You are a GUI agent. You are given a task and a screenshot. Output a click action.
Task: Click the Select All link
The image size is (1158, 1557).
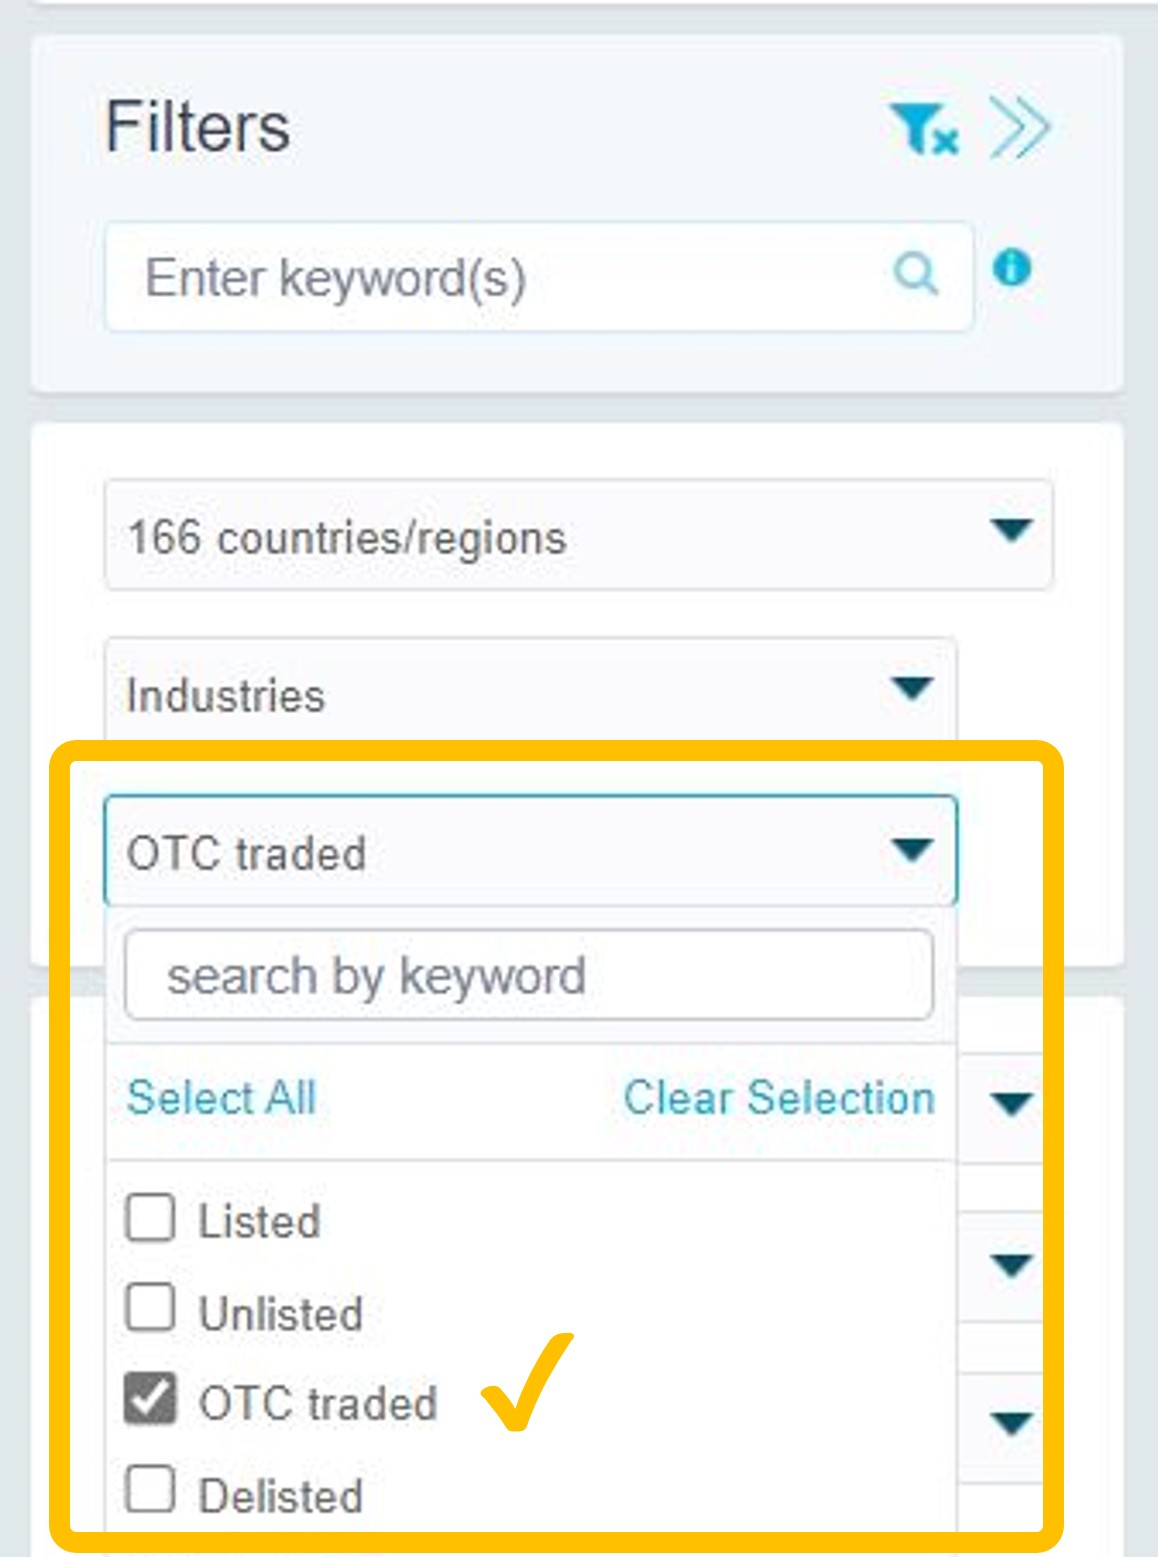[x=221, y=1098]
